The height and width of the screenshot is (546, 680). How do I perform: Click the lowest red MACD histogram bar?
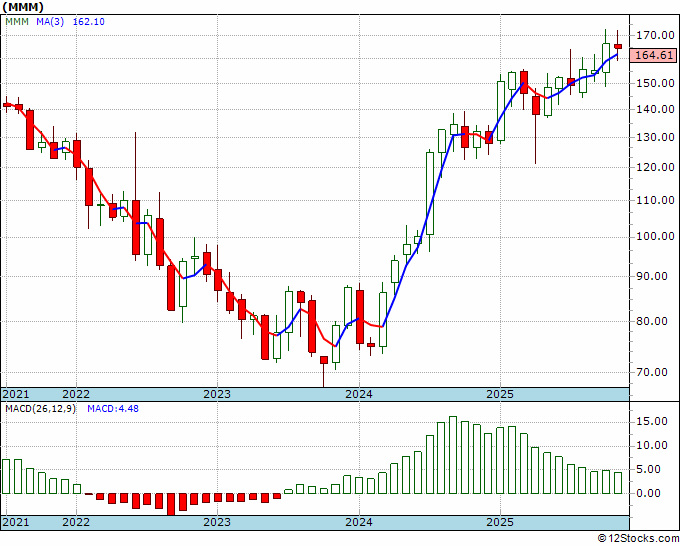(171, 504)
